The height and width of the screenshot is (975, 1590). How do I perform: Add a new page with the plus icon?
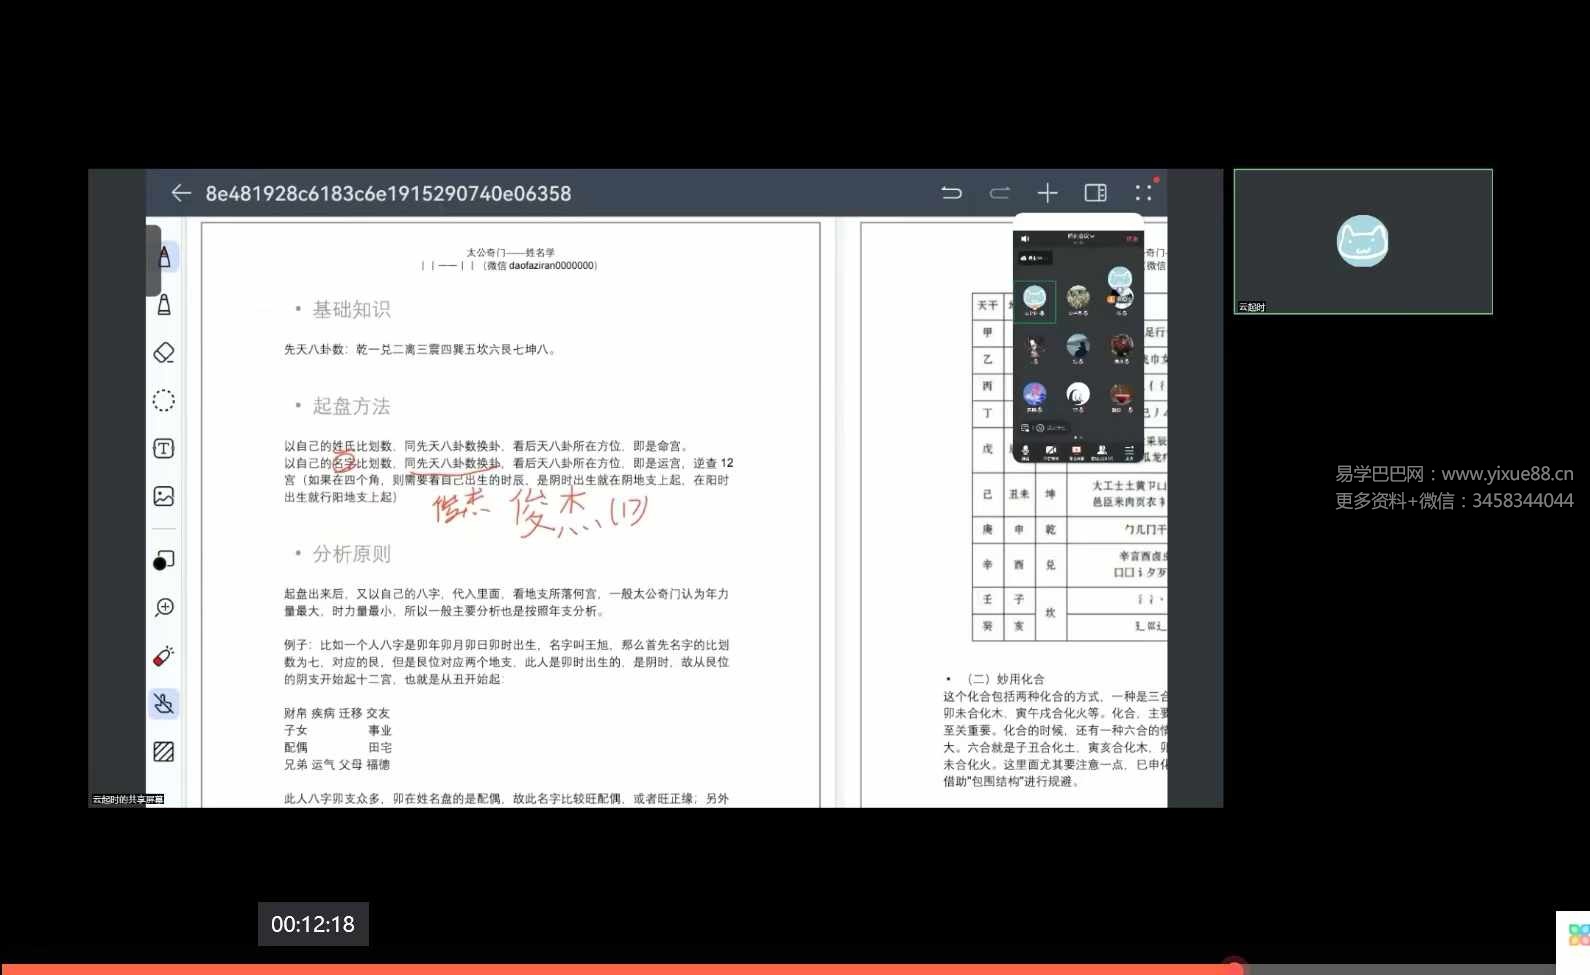pyautogui.click(x=1047, y=193)
